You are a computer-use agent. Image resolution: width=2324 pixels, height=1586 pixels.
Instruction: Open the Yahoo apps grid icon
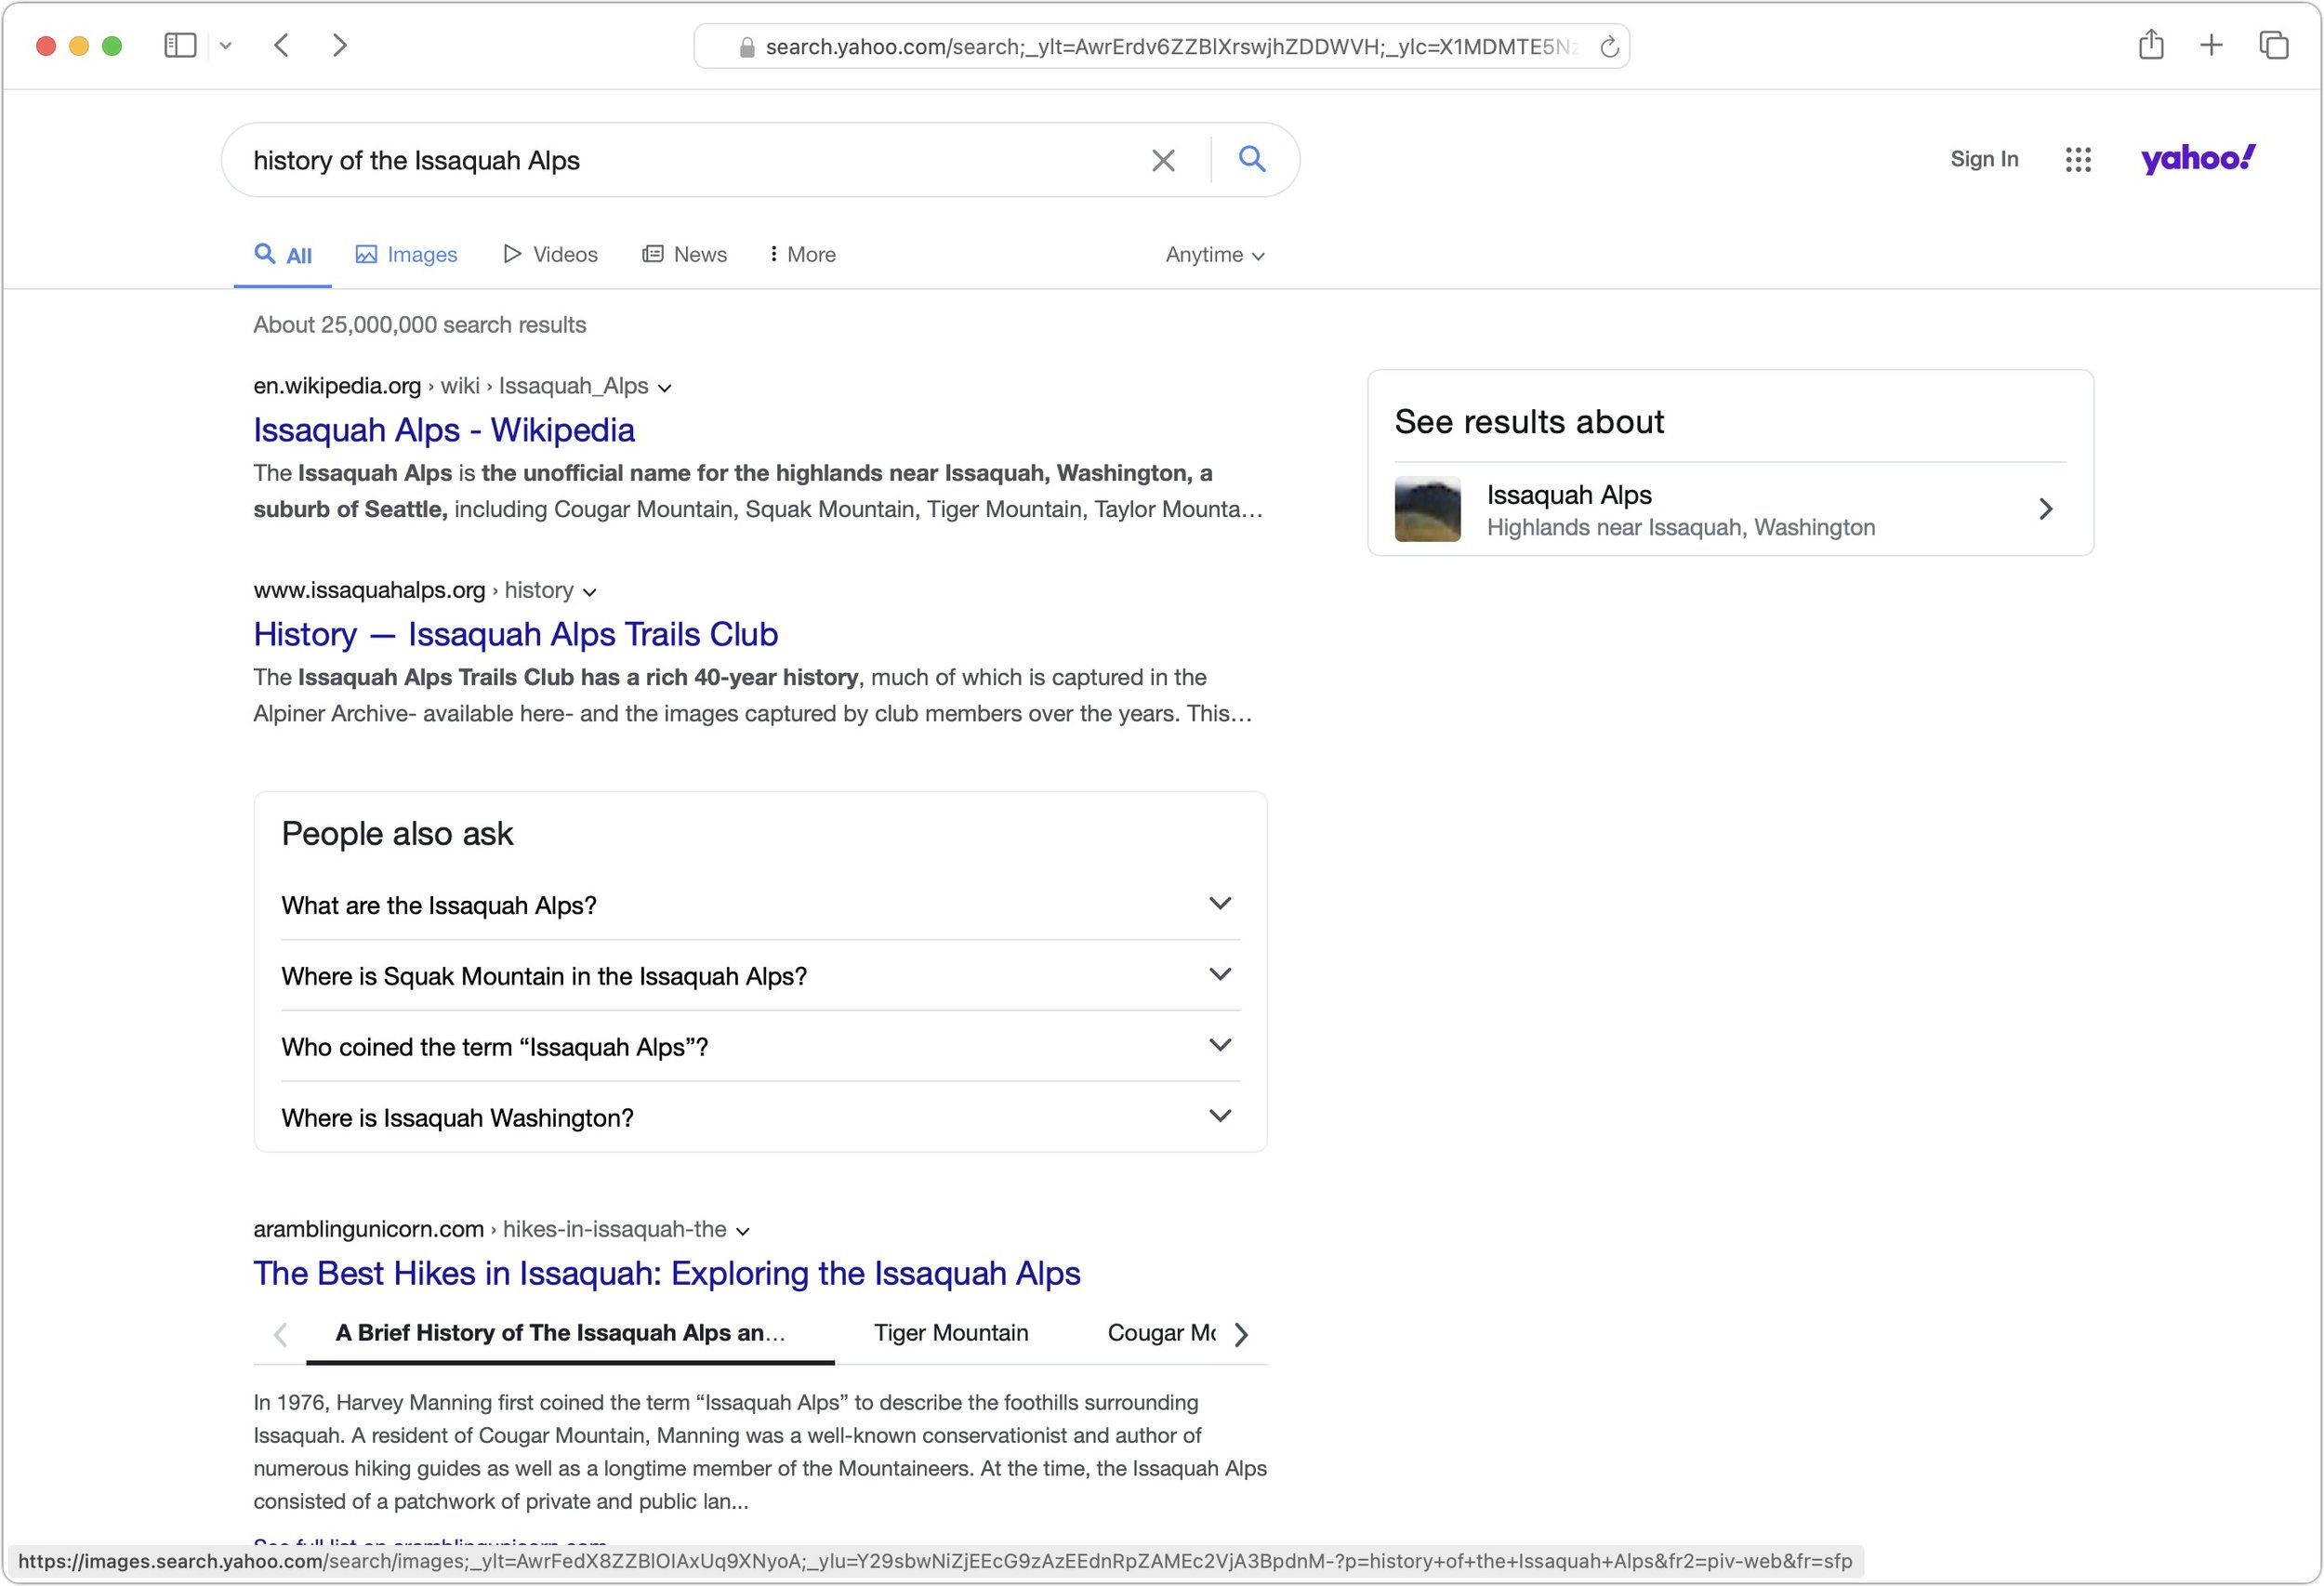click(2078, 159)
